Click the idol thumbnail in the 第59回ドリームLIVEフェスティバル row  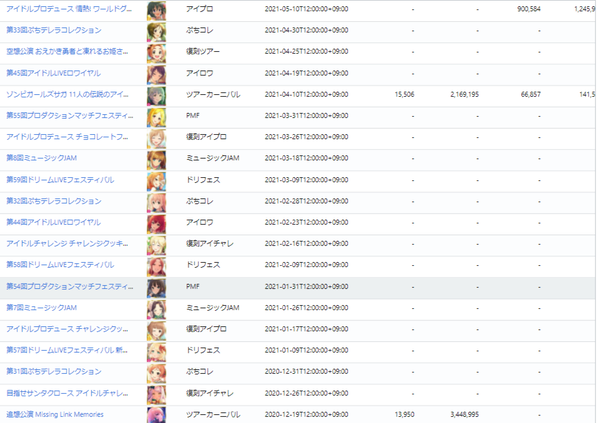point(157,182)
